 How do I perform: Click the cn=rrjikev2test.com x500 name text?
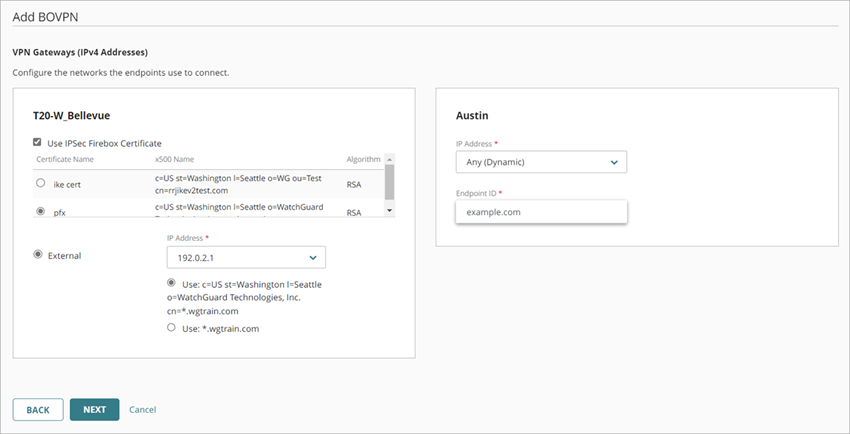191,190
